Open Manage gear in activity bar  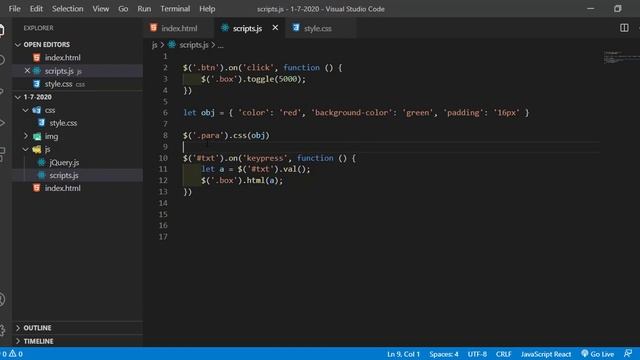point(2,329)
